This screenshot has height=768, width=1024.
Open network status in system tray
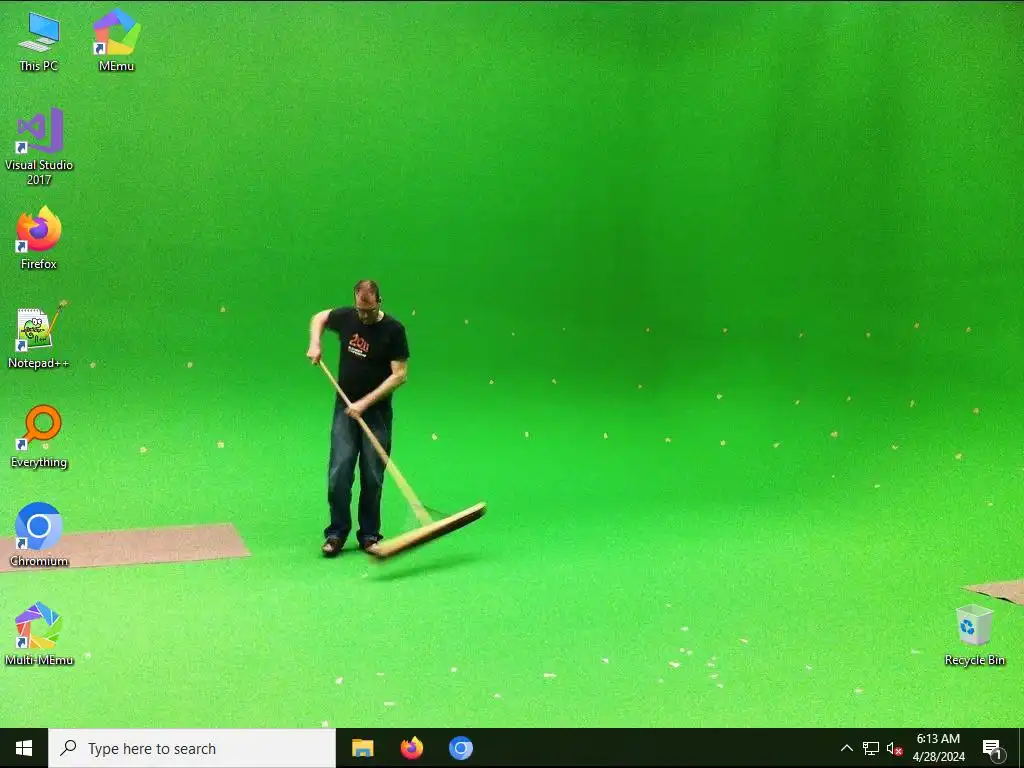tap(871, 748)
